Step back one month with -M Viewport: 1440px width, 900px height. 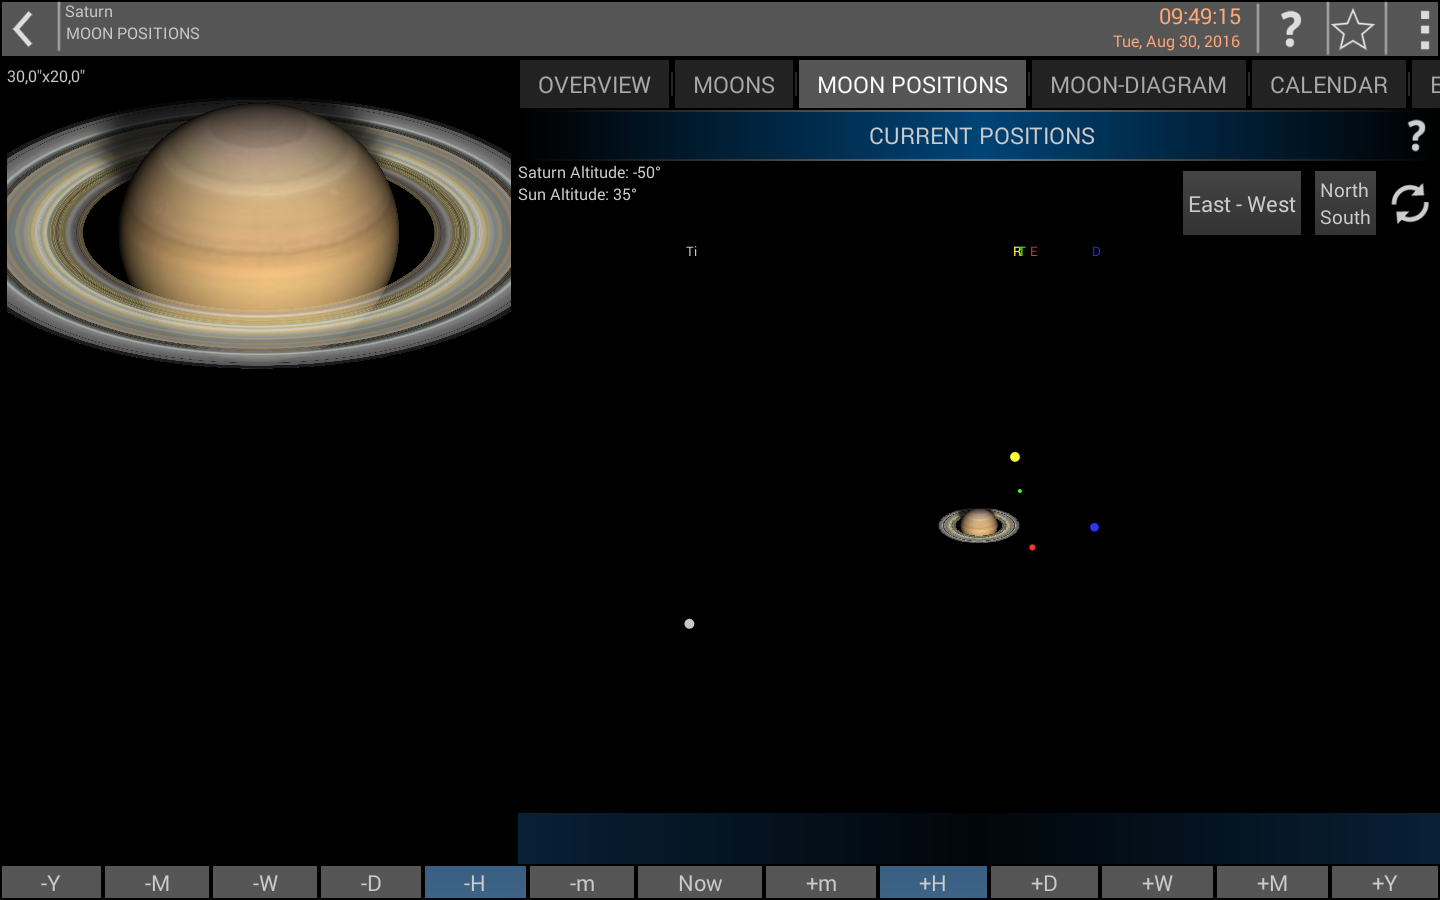tap(157, 883)
